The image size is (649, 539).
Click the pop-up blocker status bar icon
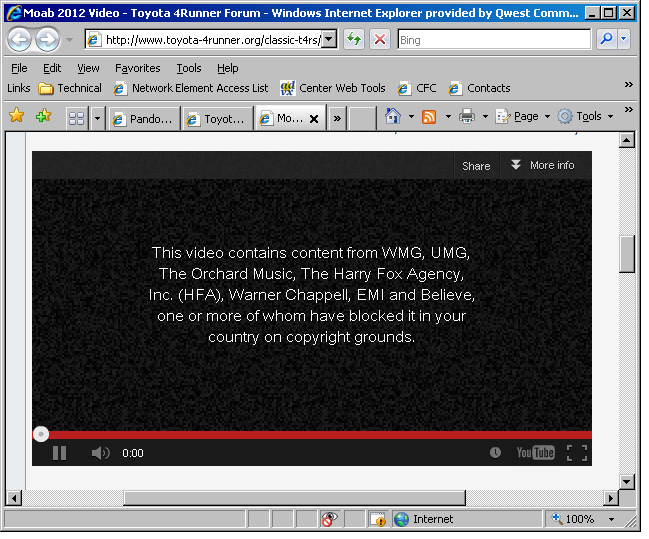pyautogui.click(x=330, y=520)
